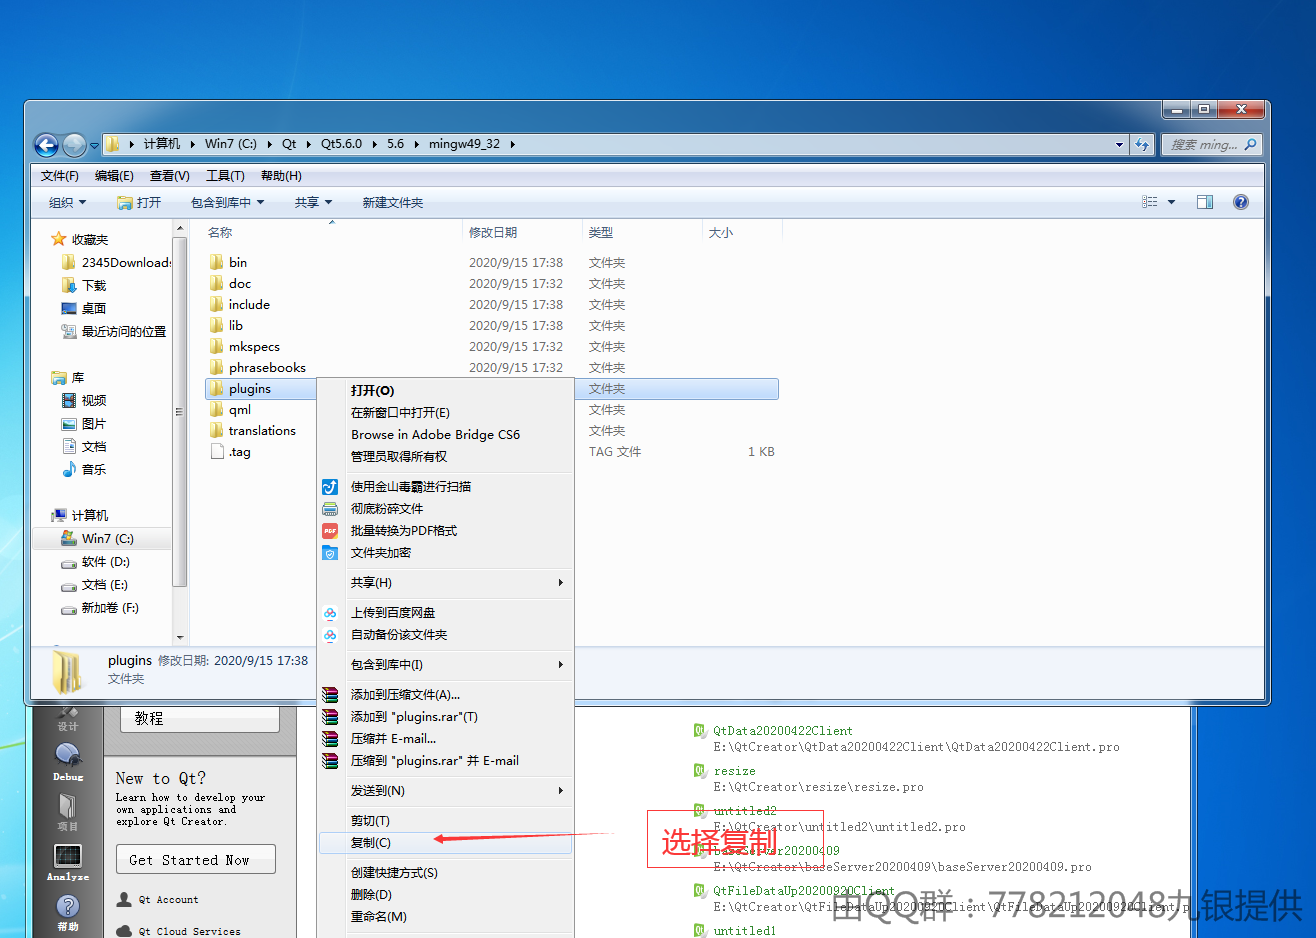The height and width of the screenshot is (938, 1316).
Task: Open the 共享 toolbar dropdown
Action: [313, 202]
